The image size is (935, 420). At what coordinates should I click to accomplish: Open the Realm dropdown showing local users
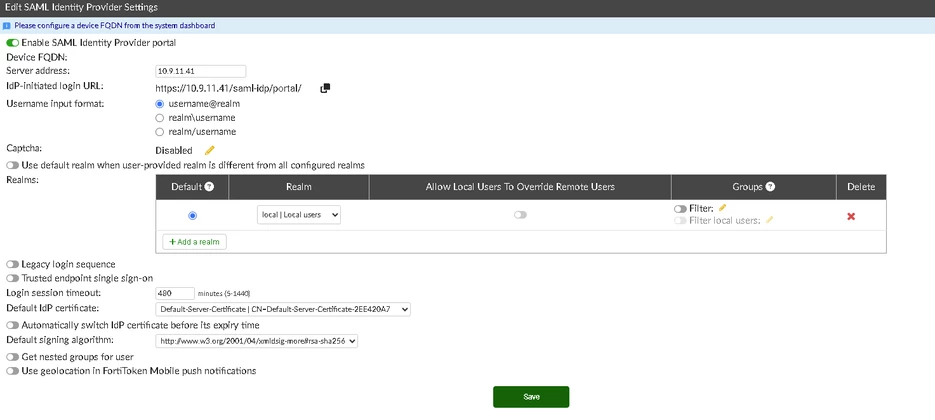coord(299,215)
